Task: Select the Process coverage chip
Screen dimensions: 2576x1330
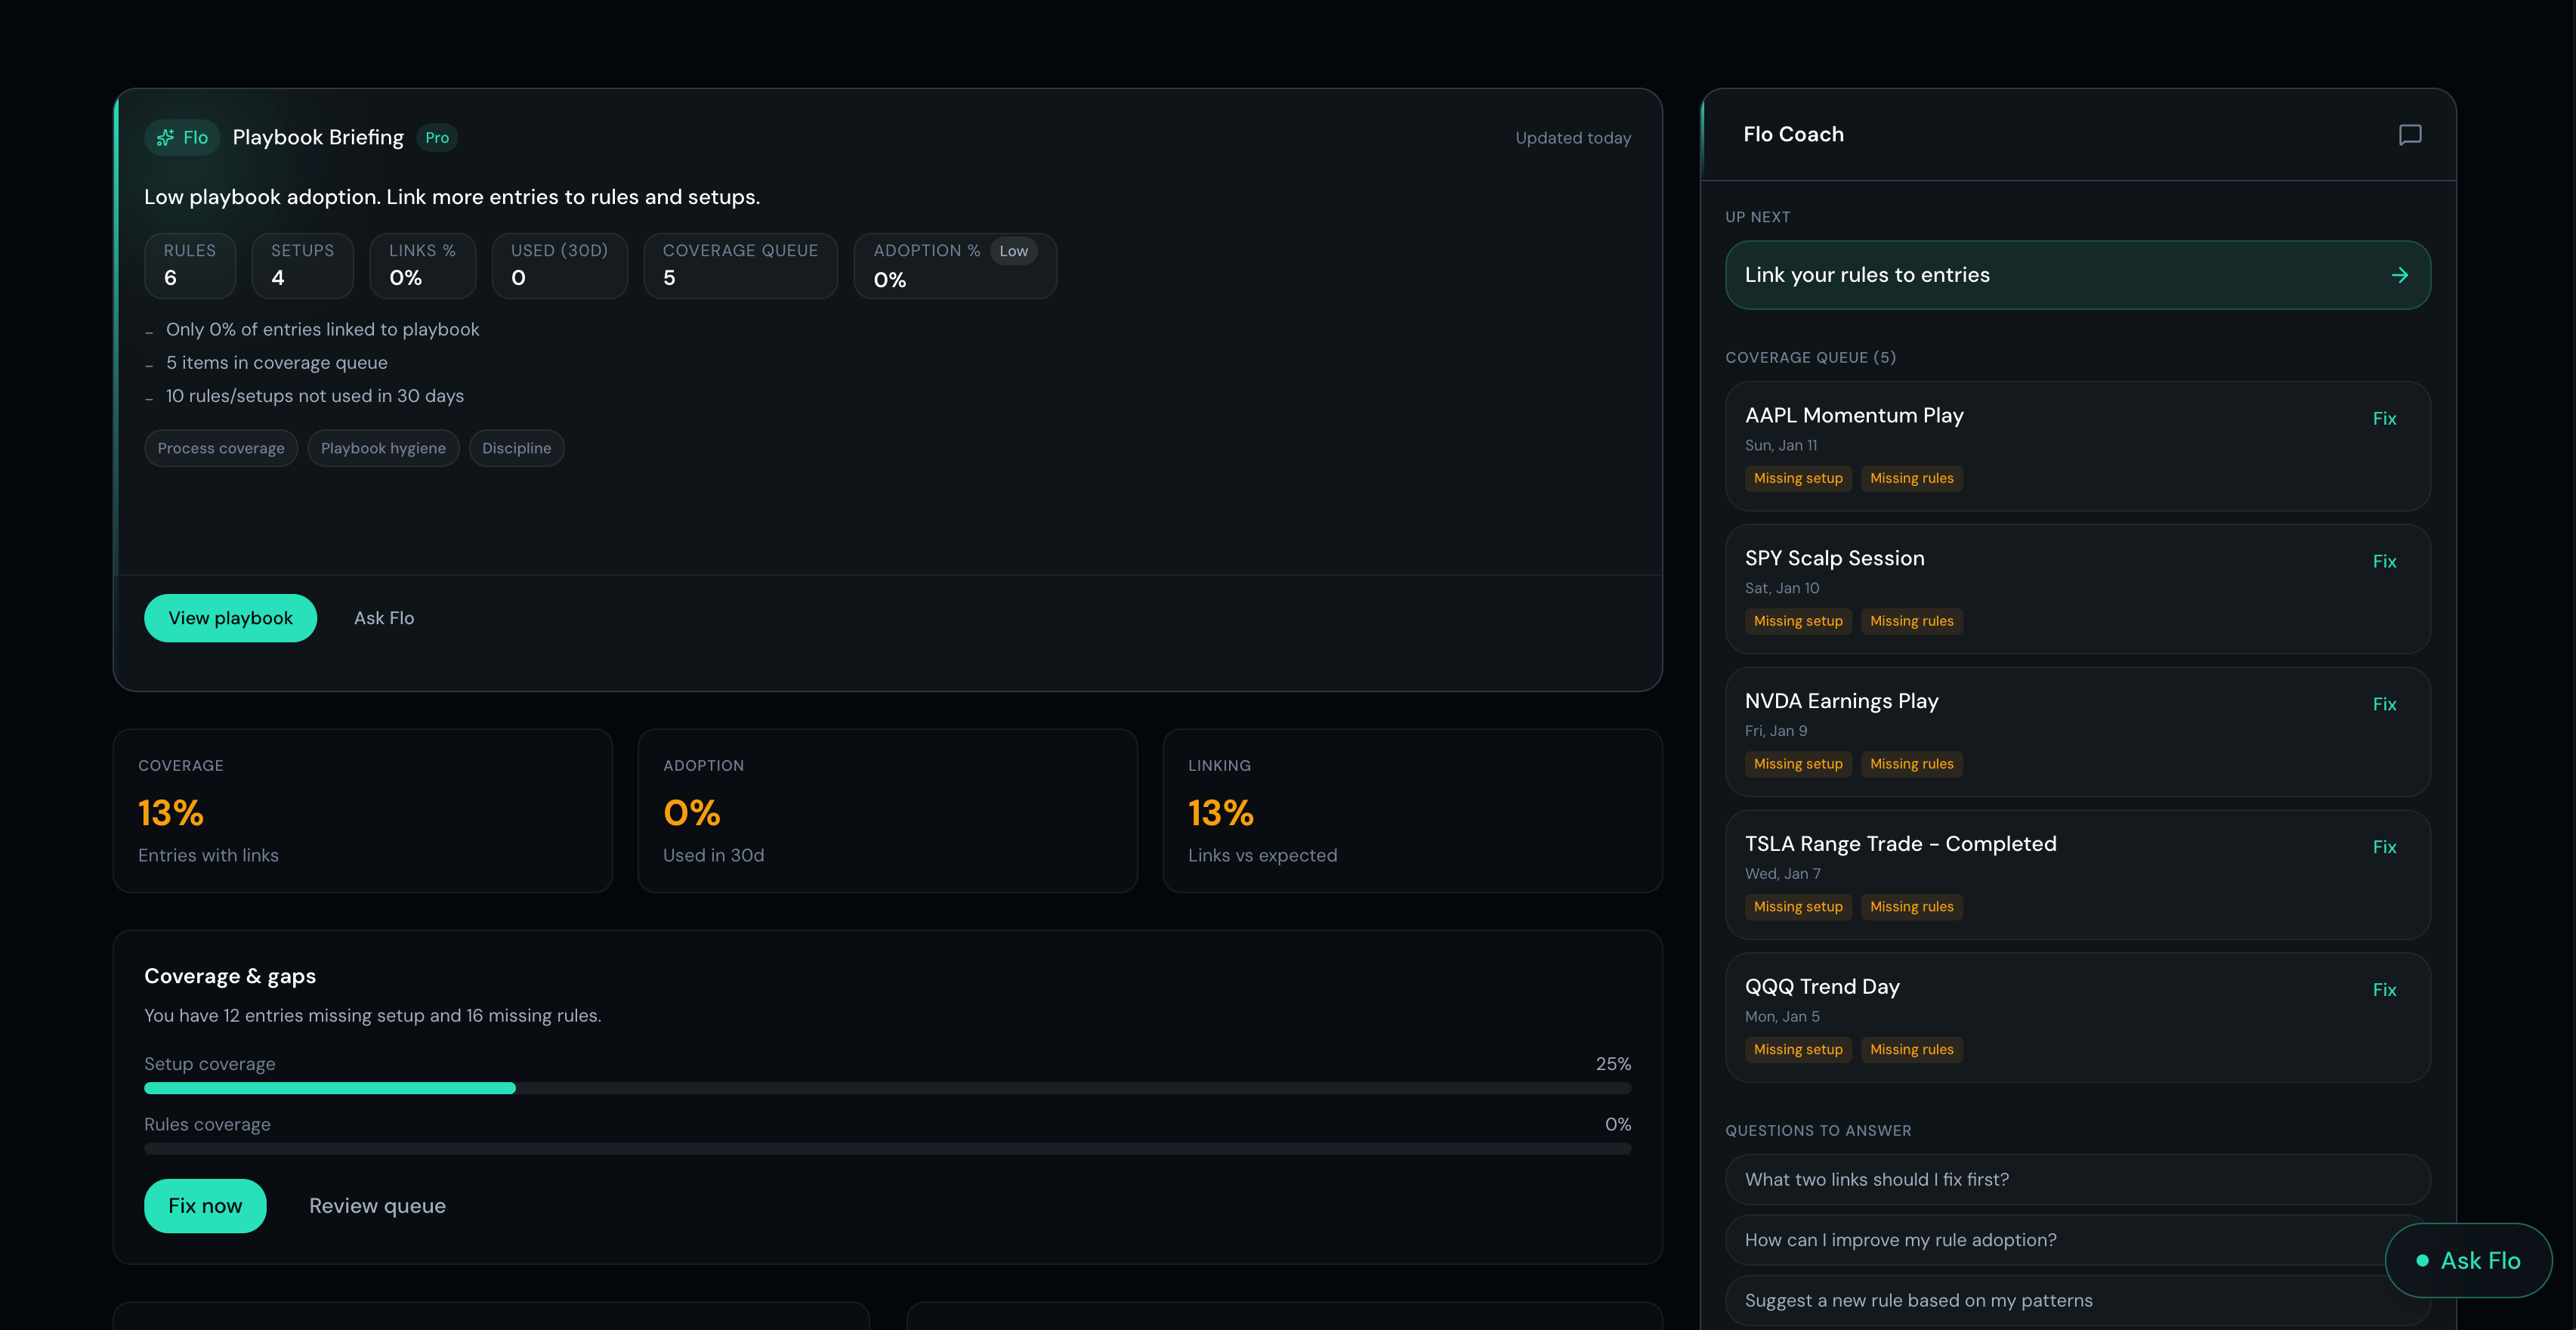Action: pyautogui.click(x=221, y=448)
